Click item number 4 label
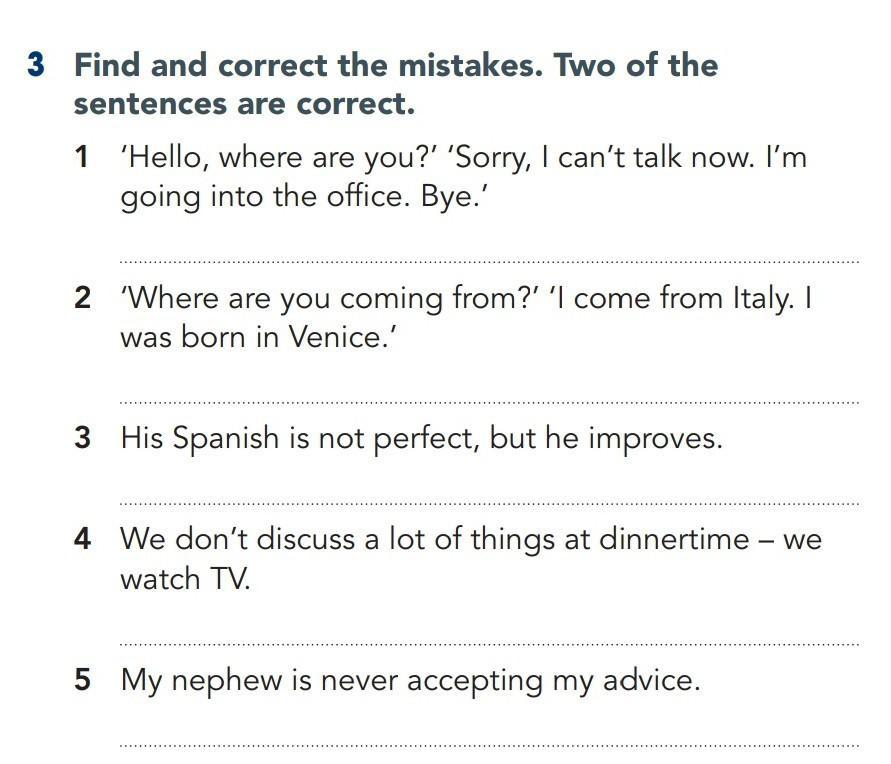This screenshot has height=764, width=891. click(x=82, y=538)
